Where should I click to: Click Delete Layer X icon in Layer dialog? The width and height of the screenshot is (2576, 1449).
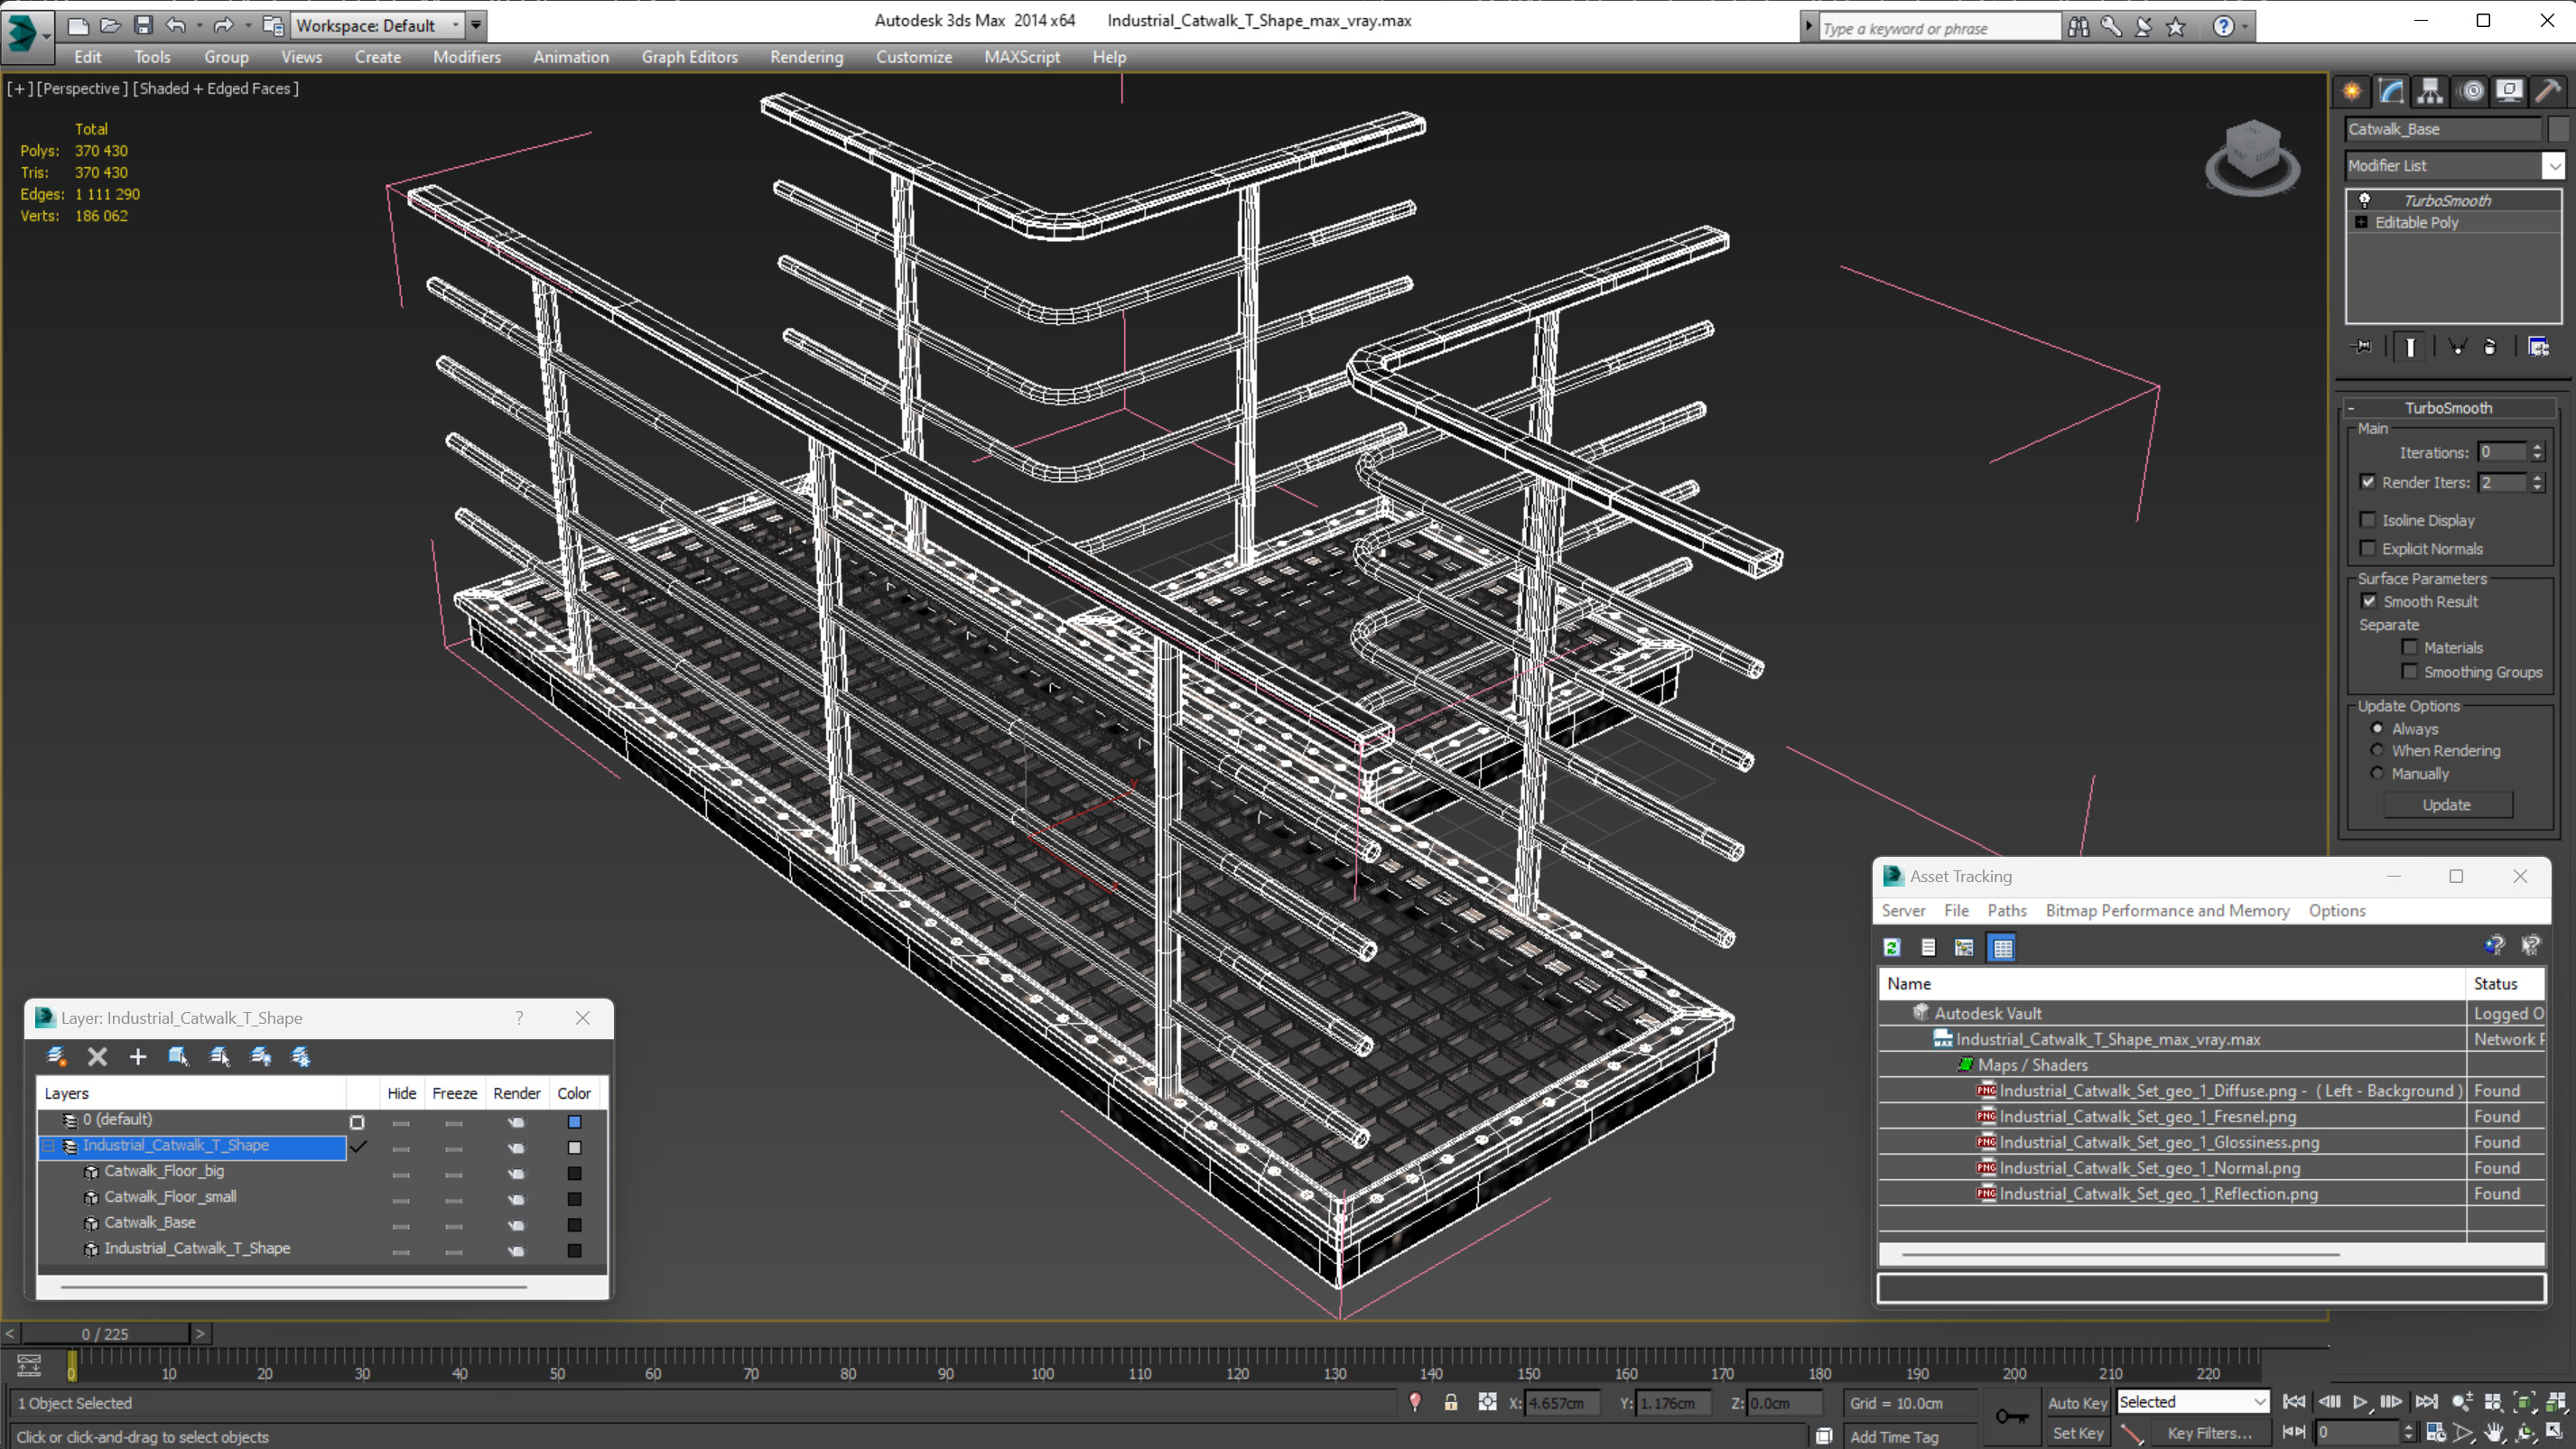(97, 1056)
